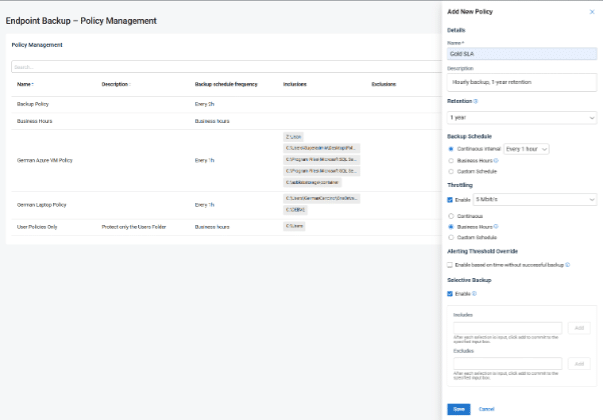Click the C:\Users tag in User Policies row
This screenshot has height=420, width=604.
pos(294,226)
